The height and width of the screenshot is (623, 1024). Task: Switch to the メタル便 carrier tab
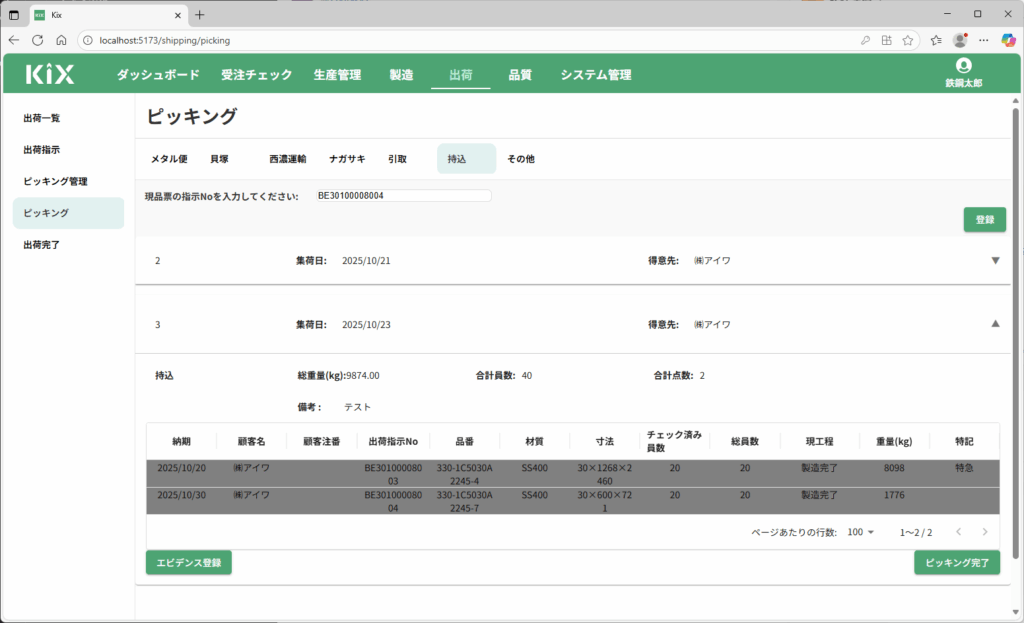169,159
